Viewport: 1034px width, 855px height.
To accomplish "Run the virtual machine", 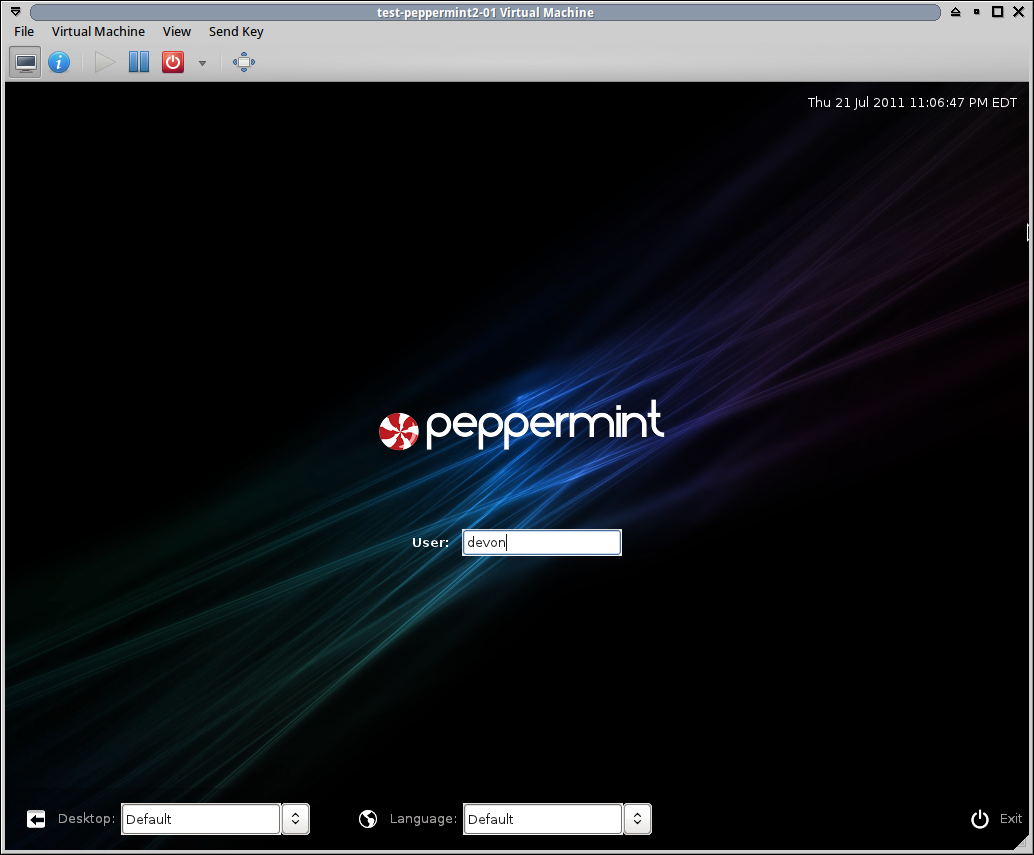I will (104, 63).
